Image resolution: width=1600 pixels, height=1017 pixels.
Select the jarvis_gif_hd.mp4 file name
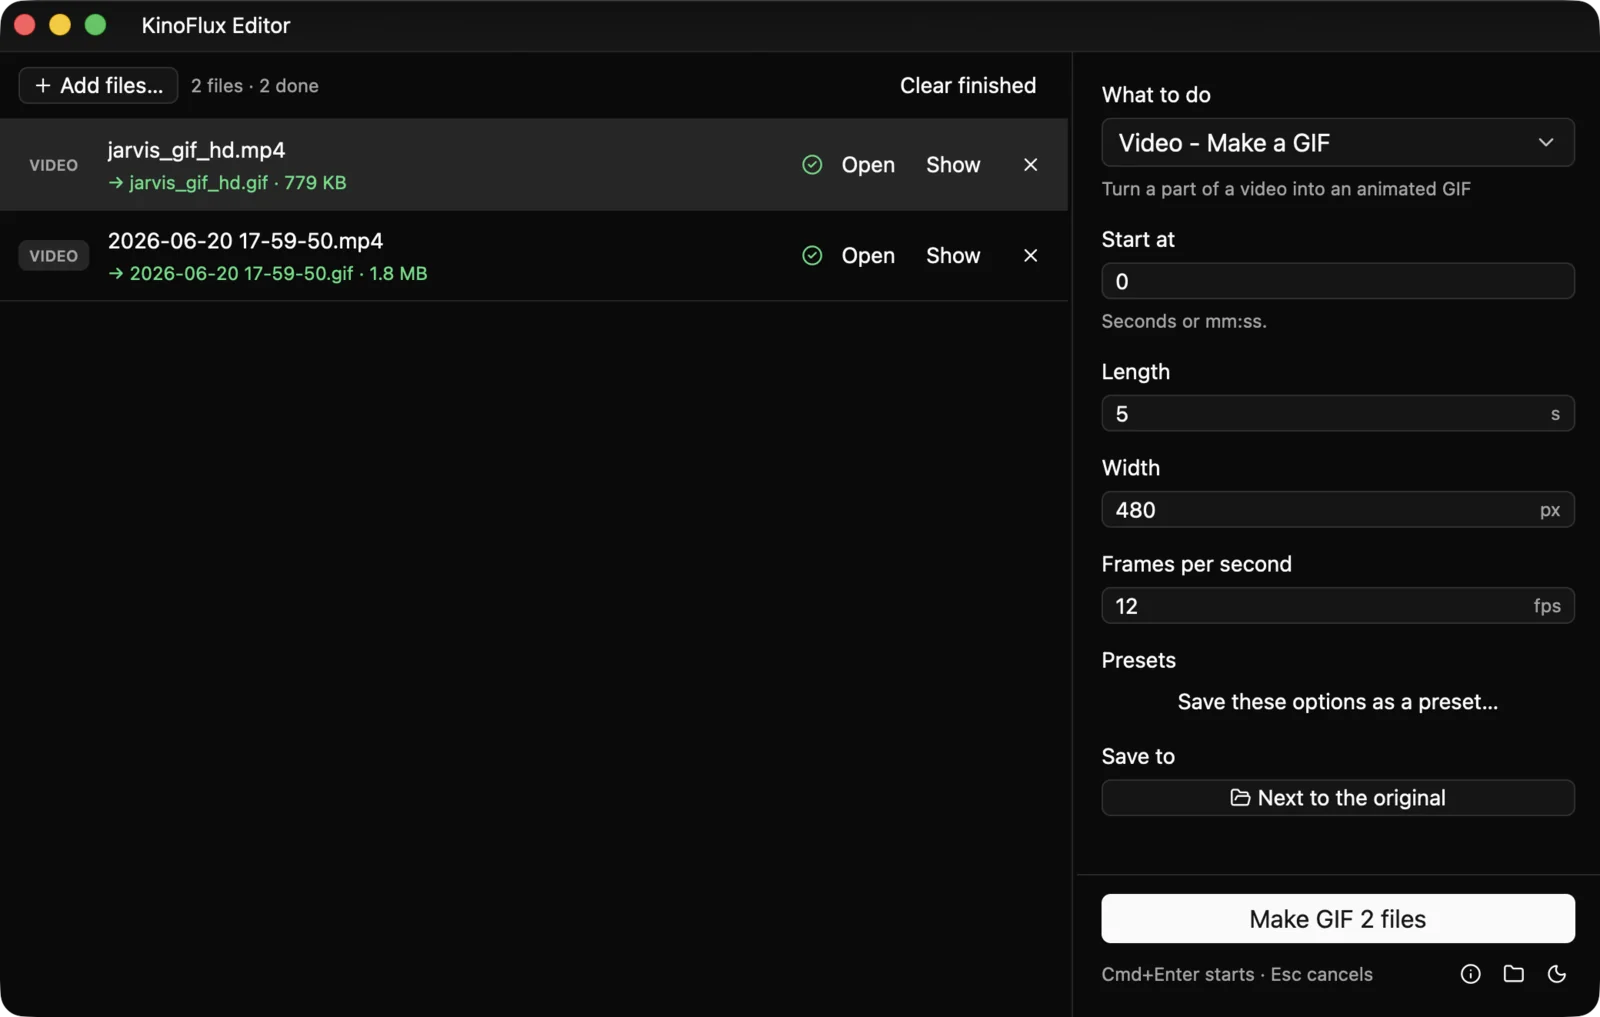(196, 150)
